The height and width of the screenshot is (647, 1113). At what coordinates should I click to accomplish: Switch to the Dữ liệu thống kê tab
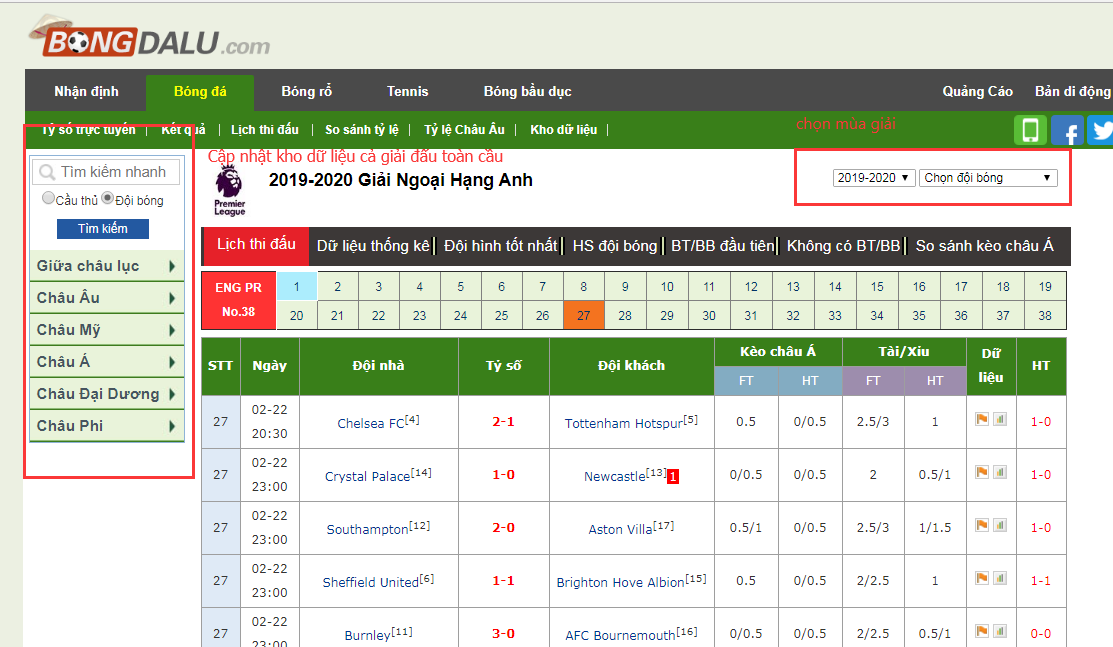[x=373, y=246]
